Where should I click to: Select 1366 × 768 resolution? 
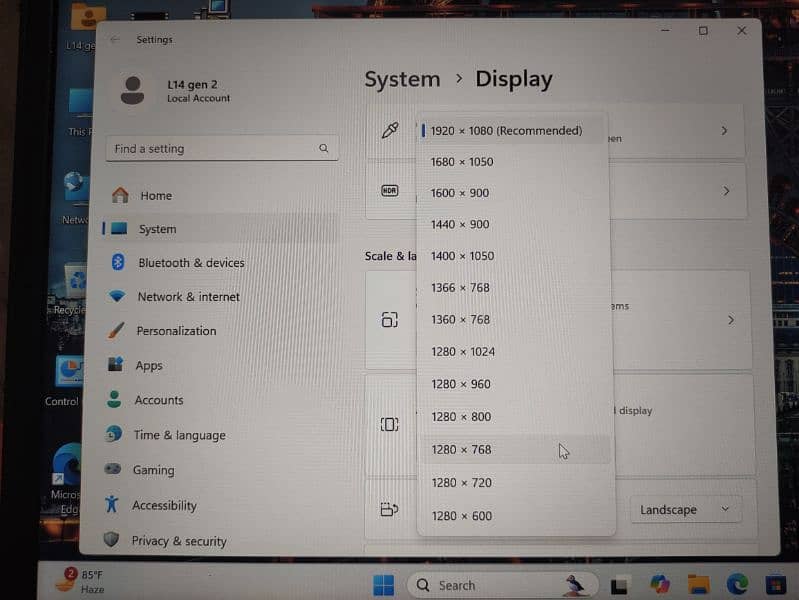click(460, 288)
